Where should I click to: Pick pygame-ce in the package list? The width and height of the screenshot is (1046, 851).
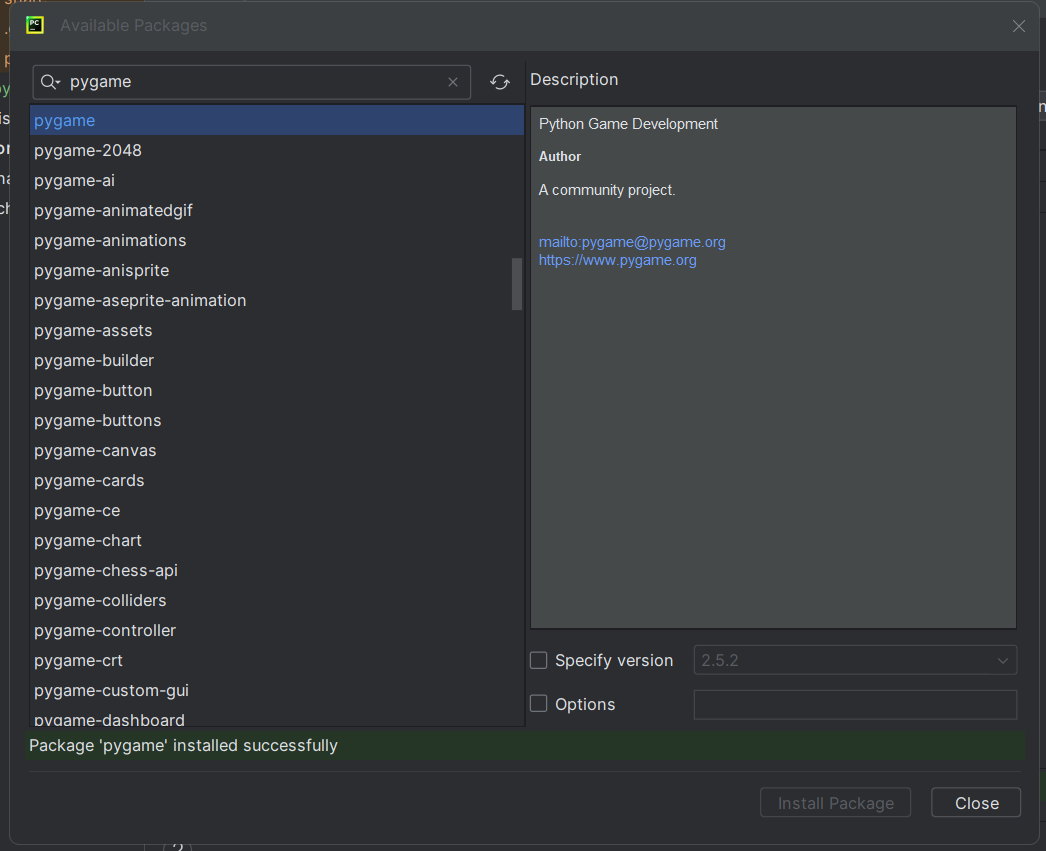[277, 511]
